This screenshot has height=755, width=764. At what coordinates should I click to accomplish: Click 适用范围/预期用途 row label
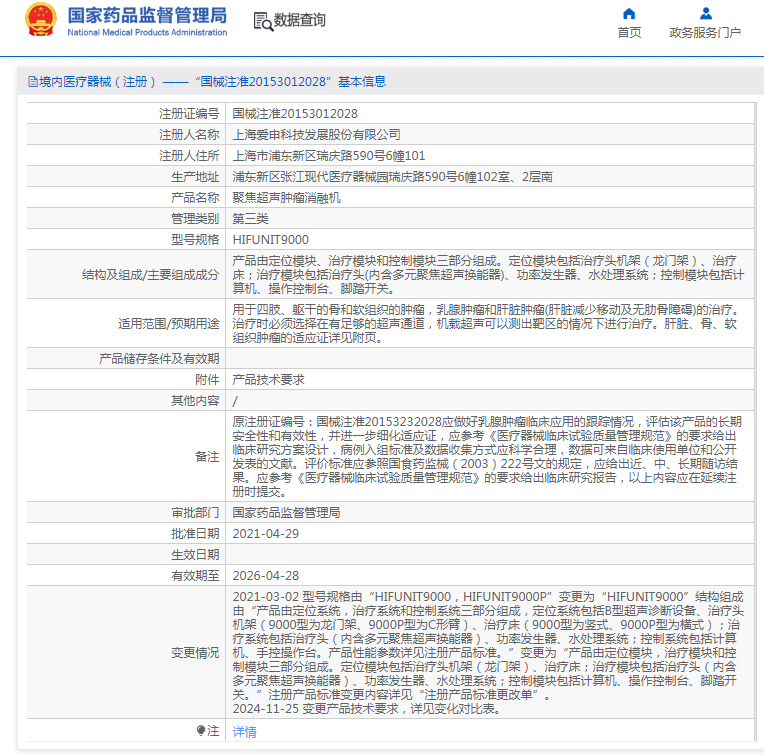tap(169, 323)
